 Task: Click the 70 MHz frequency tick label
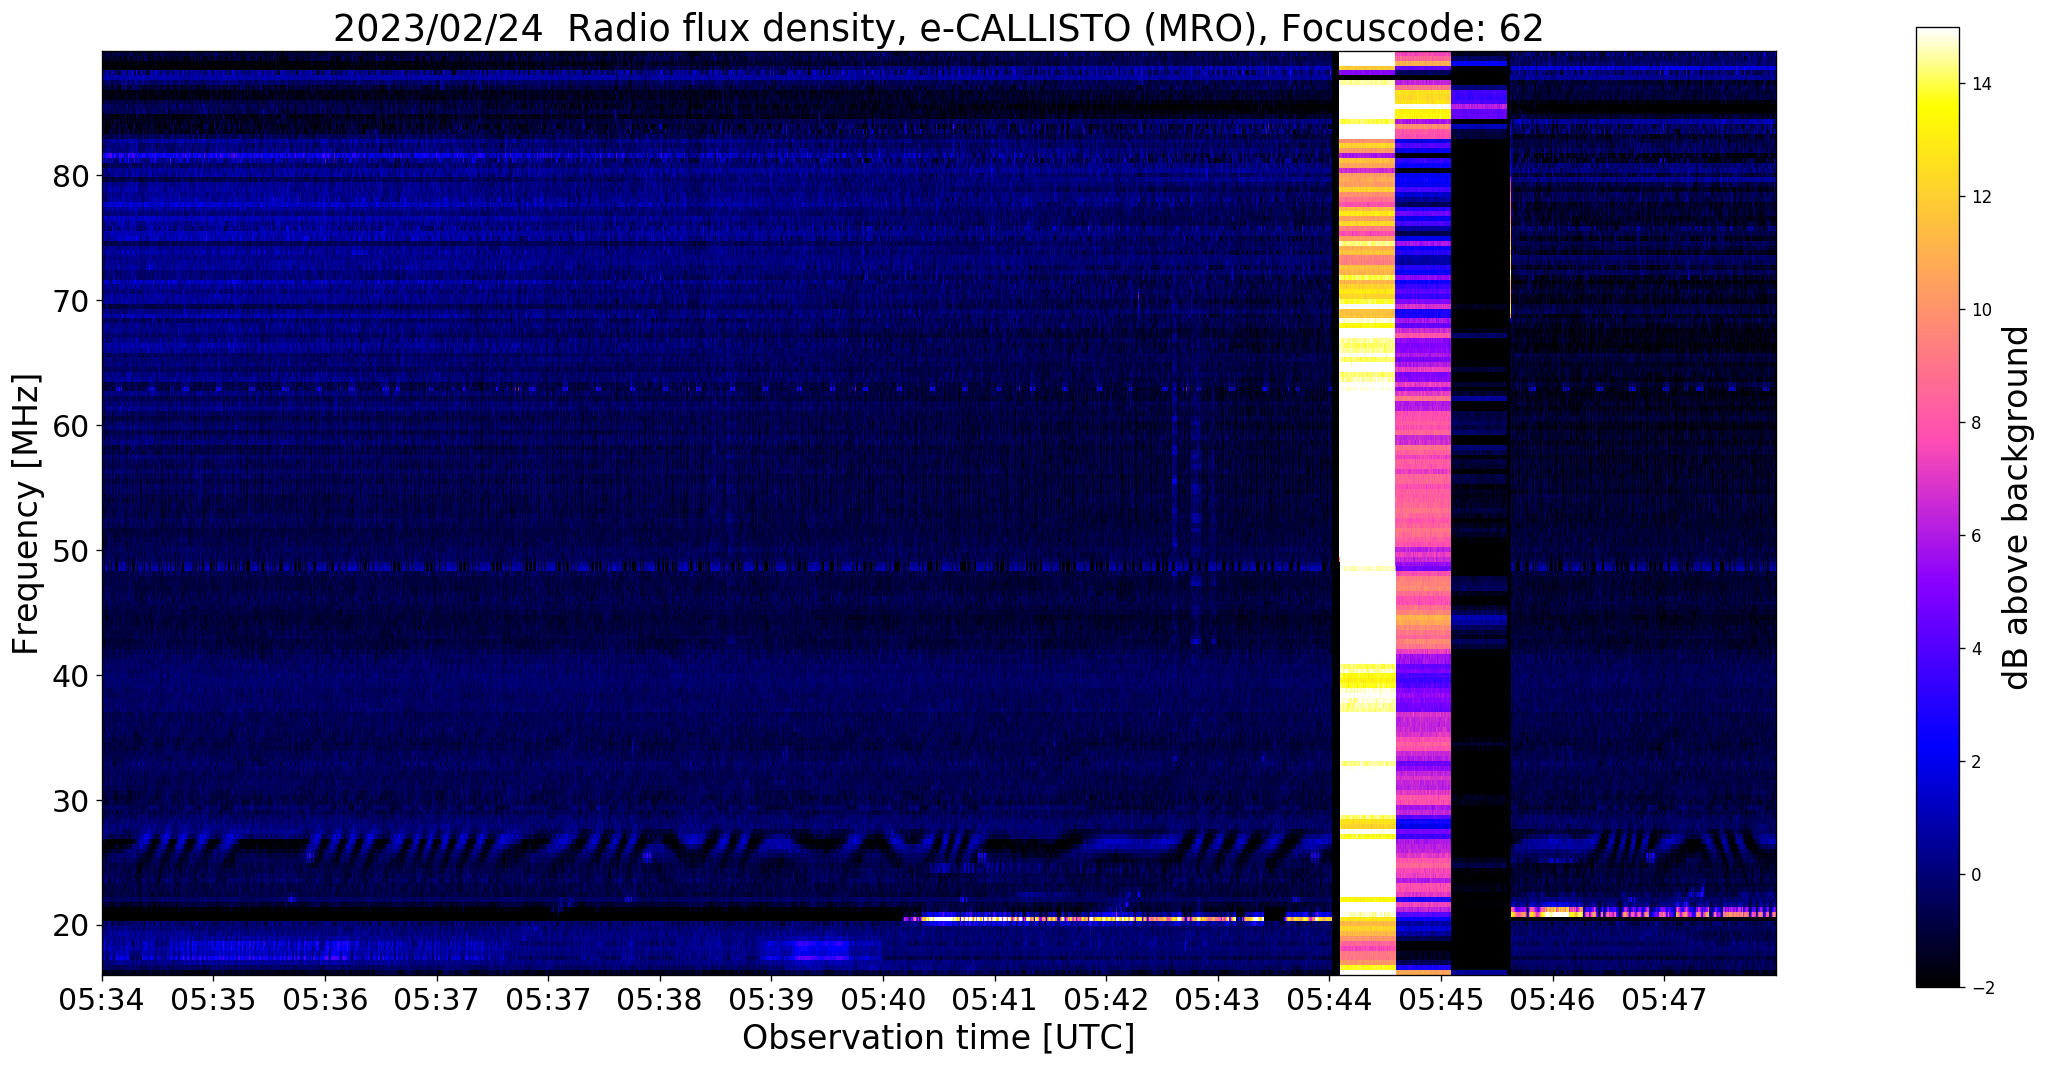tap(70, 301)
